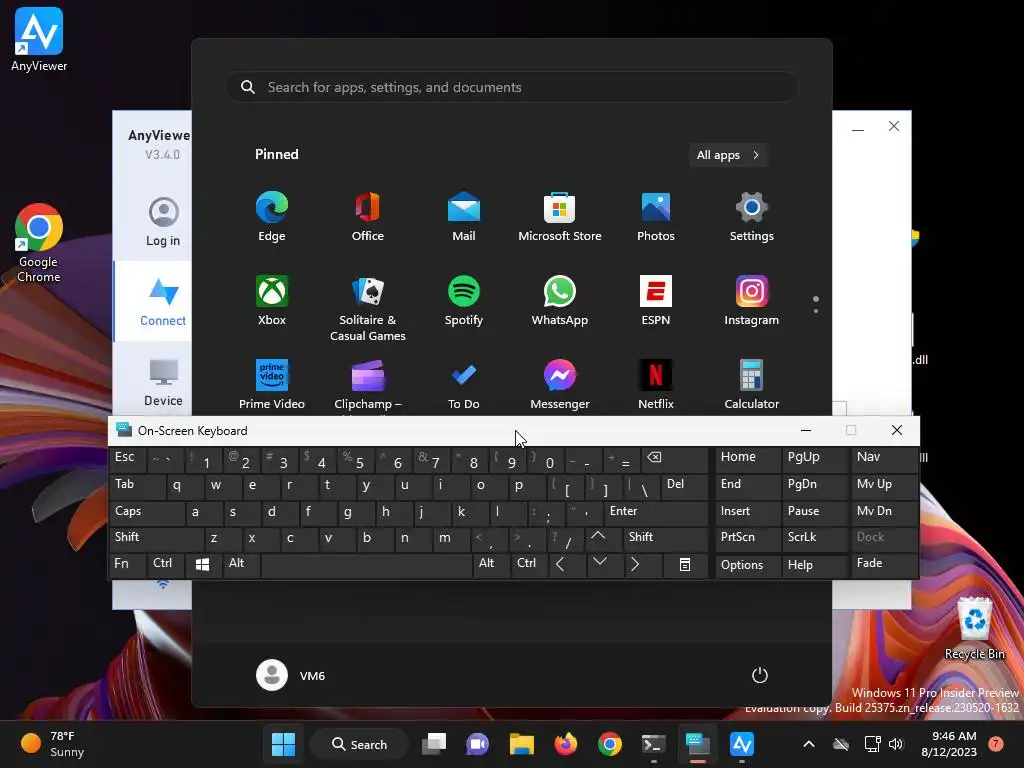Tap the Esc key on On-Screen Keyboard
The image size is (1024, 768).
[x=127, y=459]
